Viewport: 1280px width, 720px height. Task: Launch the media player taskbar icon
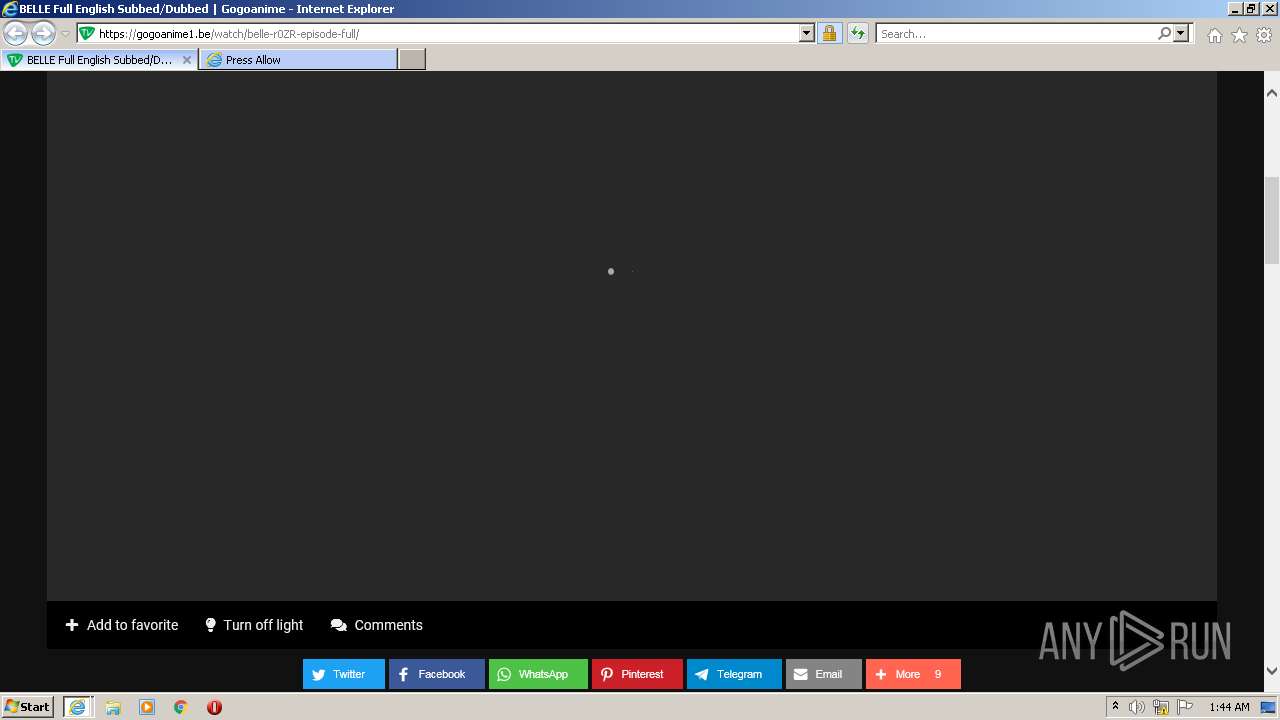point(147,707)
